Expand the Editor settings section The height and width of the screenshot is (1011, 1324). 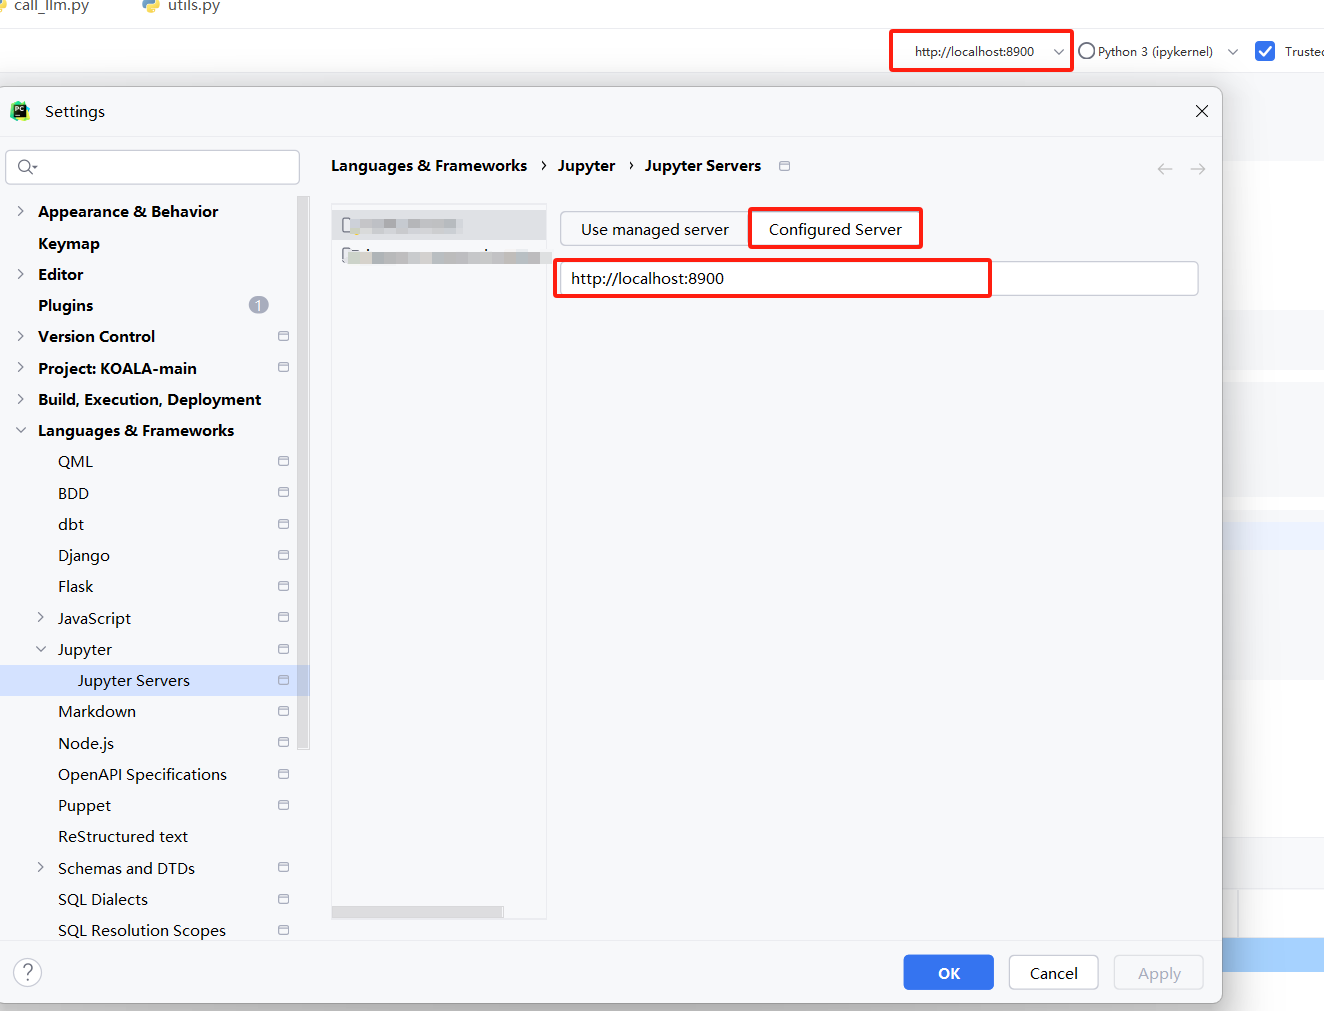tap(20, 274)
